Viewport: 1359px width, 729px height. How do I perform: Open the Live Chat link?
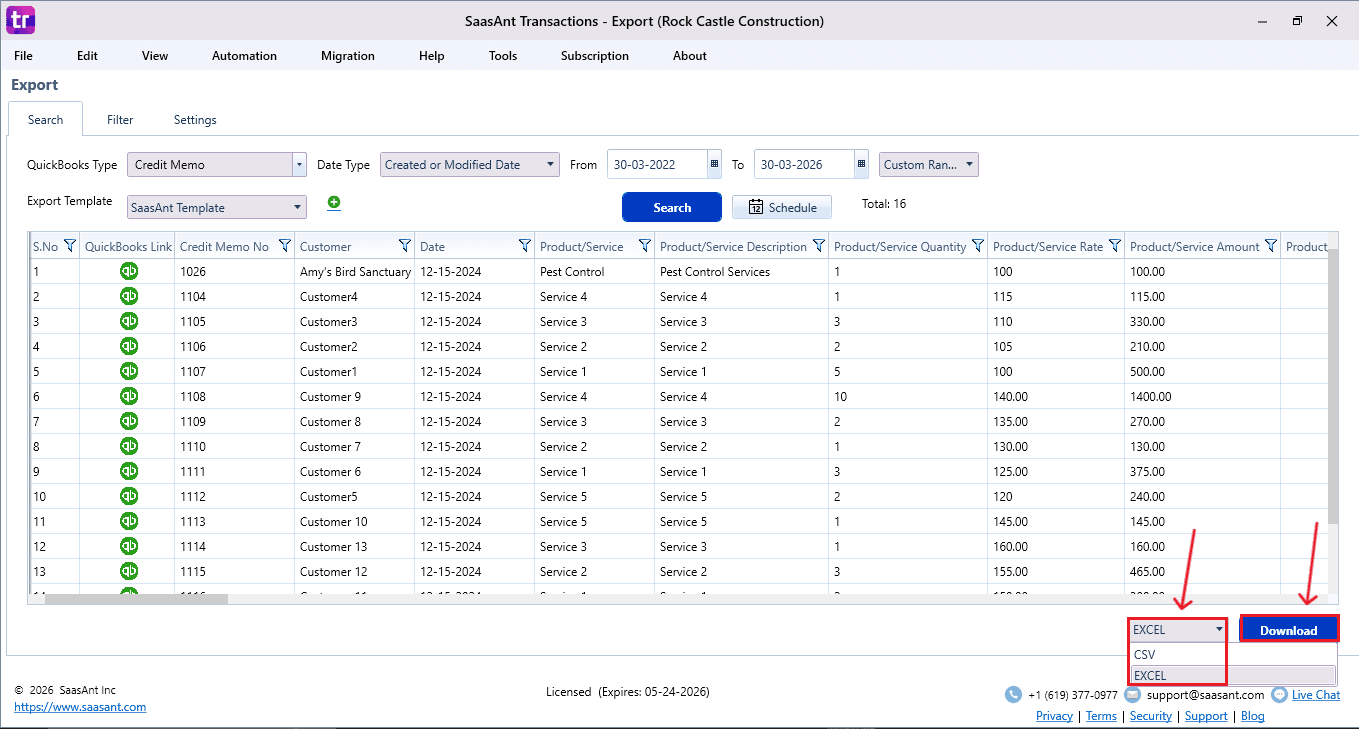pos(1316,695)
